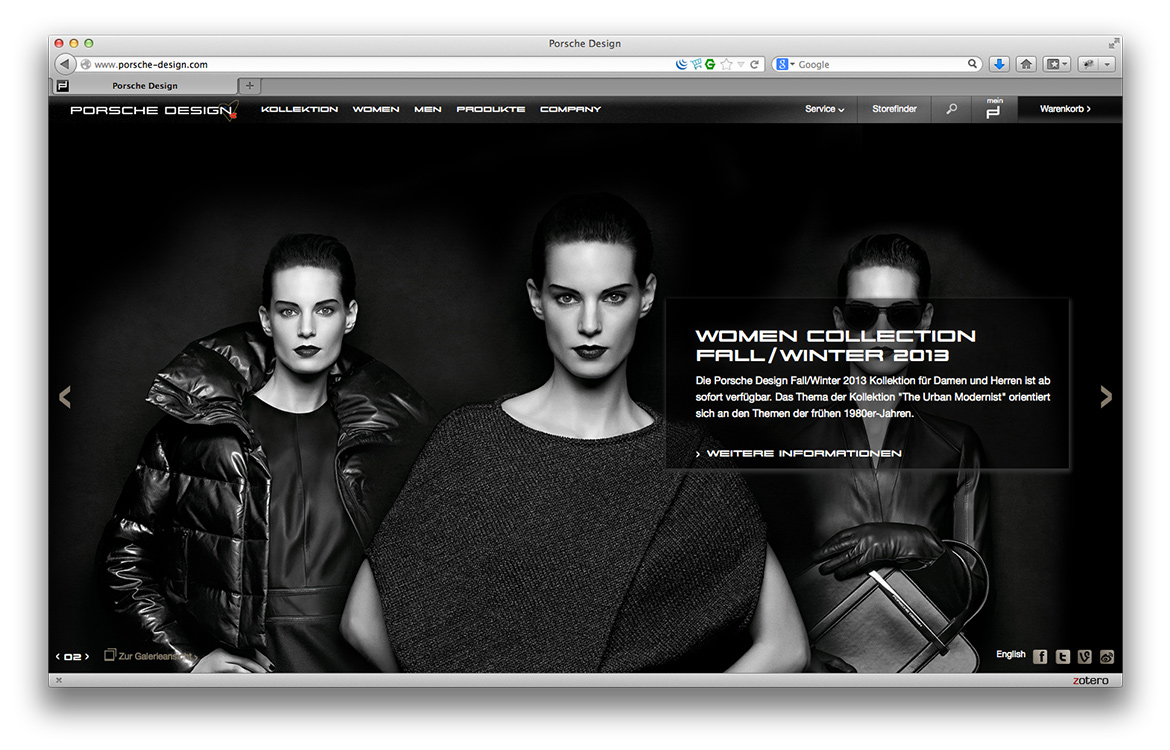Image resolution: width=1170 pixels, height=750 pixels.
Task: Click the site search magnifier icon
Action: 951,109
